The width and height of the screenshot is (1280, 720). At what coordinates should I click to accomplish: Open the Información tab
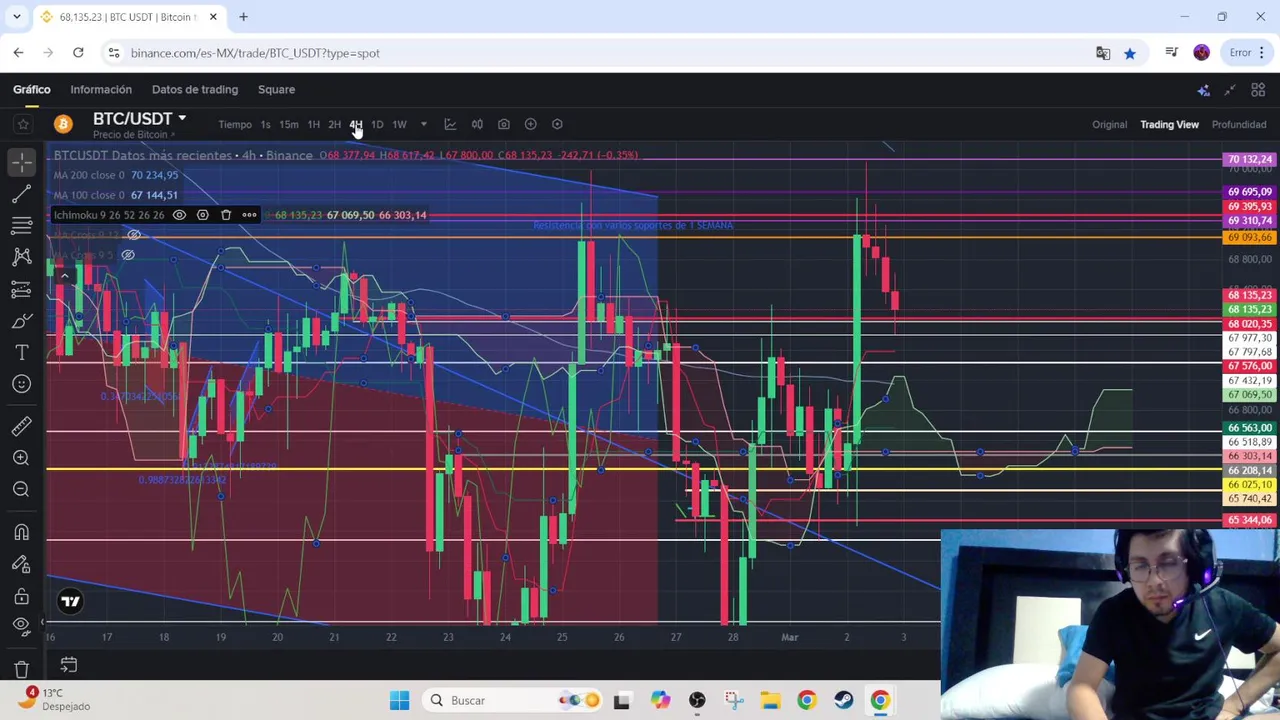(x=101, y=89)
